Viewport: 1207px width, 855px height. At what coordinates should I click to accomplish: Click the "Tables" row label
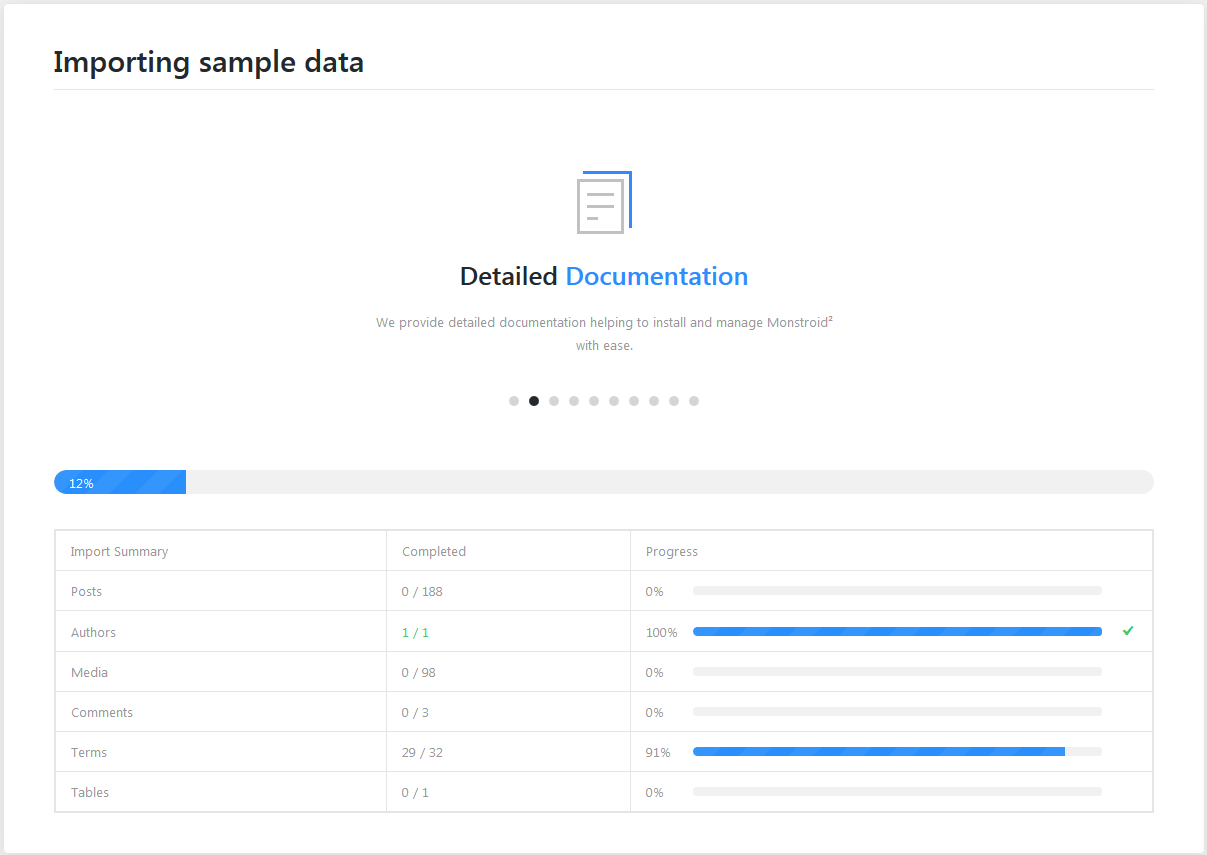(90, 792)
